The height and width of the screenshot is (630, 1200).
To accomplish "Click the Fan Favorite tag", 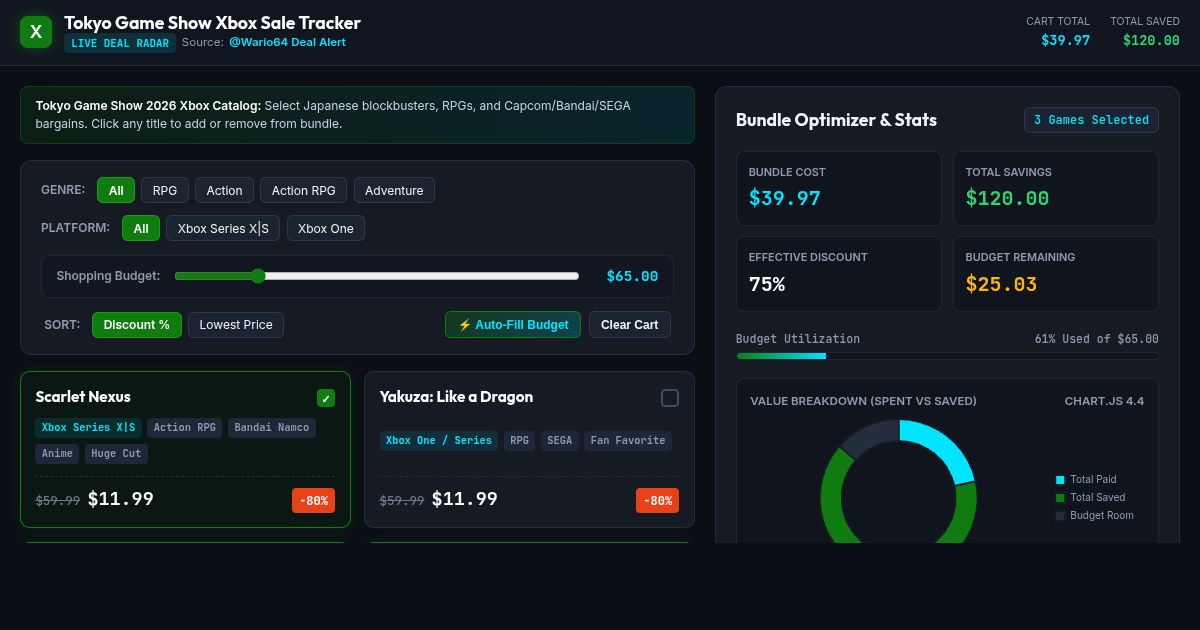I will tap(628, 441).
